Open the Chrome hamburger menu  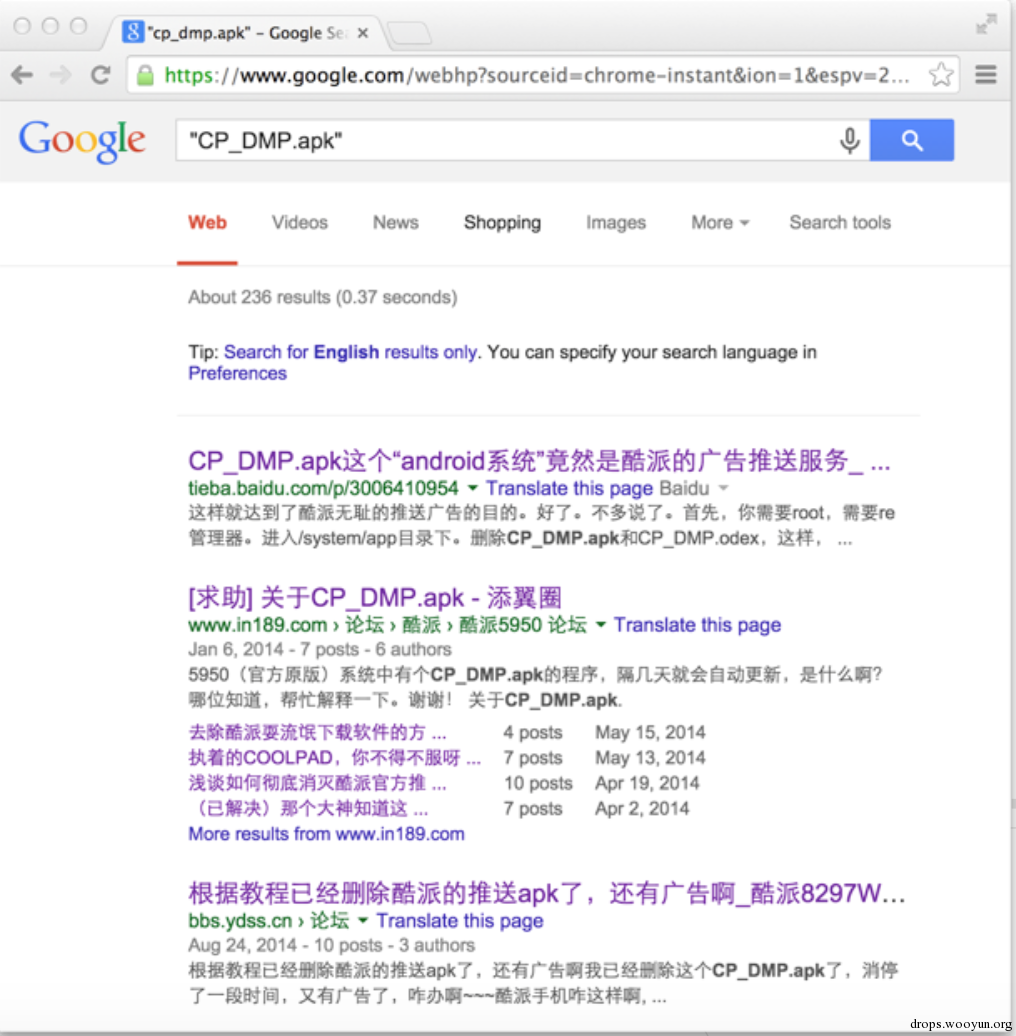click(986, 75)
